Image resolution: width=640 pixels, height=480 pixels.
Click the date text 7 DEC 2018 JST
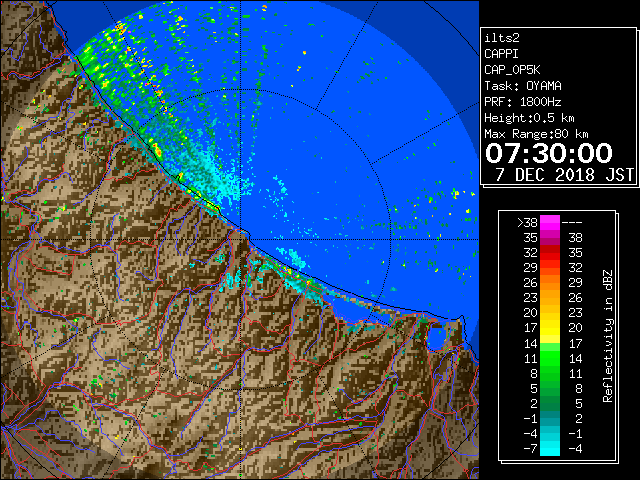click(564, 175)
